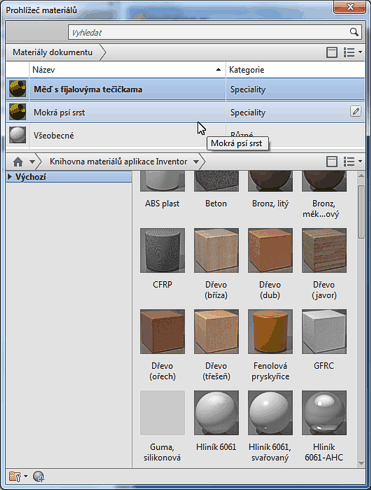Click Materiály dokumentu breadcrumb
Viewport: 371px width, 490px height.
(52, 52)
